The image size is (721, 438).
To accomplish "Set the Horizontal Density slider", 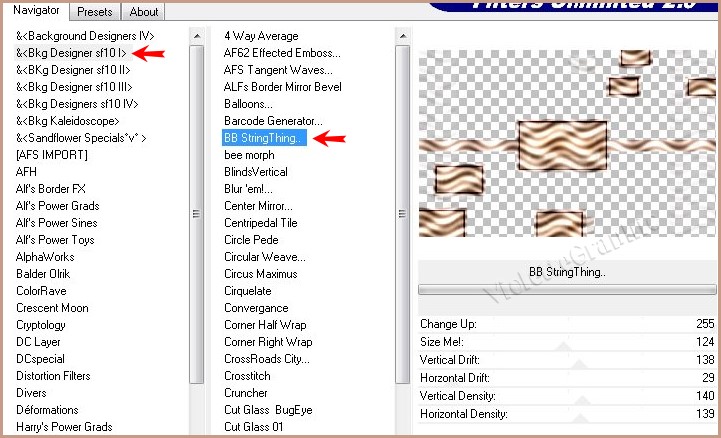I will (567, 414).
